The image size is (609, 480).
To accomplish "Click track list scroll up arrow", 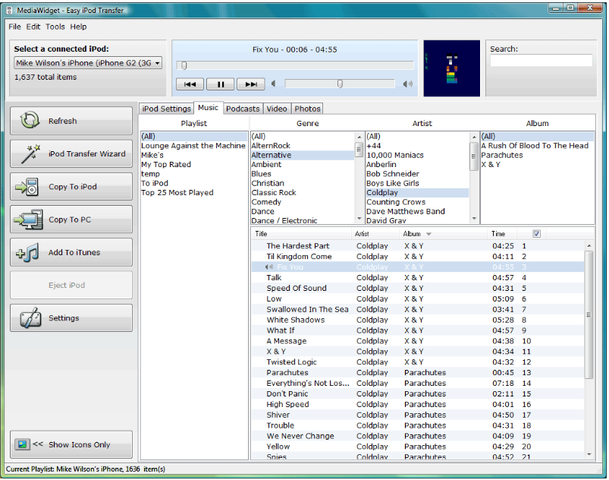I will pyautogui.click(x=589, y=246).
